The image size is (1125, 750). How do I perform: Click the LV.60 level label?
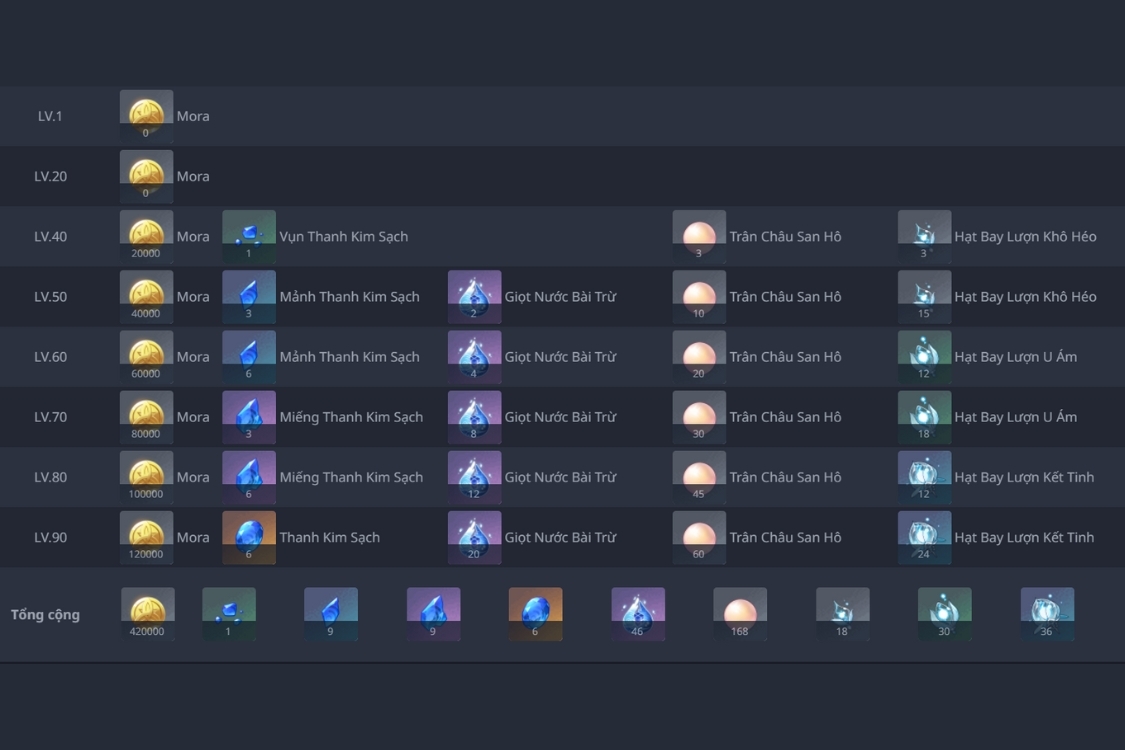pyautogui.click(x=50, y=357)
